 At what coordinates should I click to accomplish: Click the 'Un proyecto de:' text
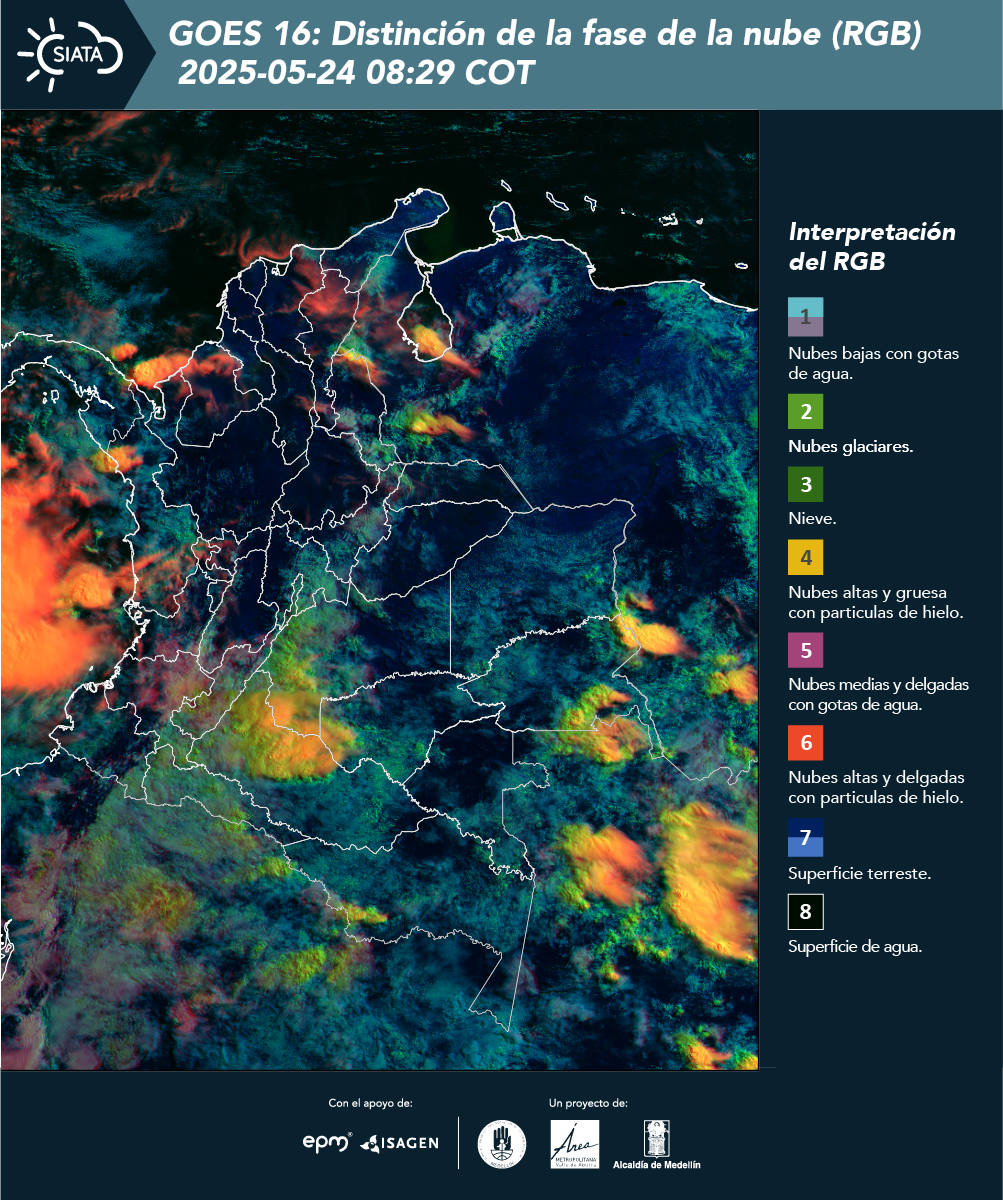[588, 1103]
